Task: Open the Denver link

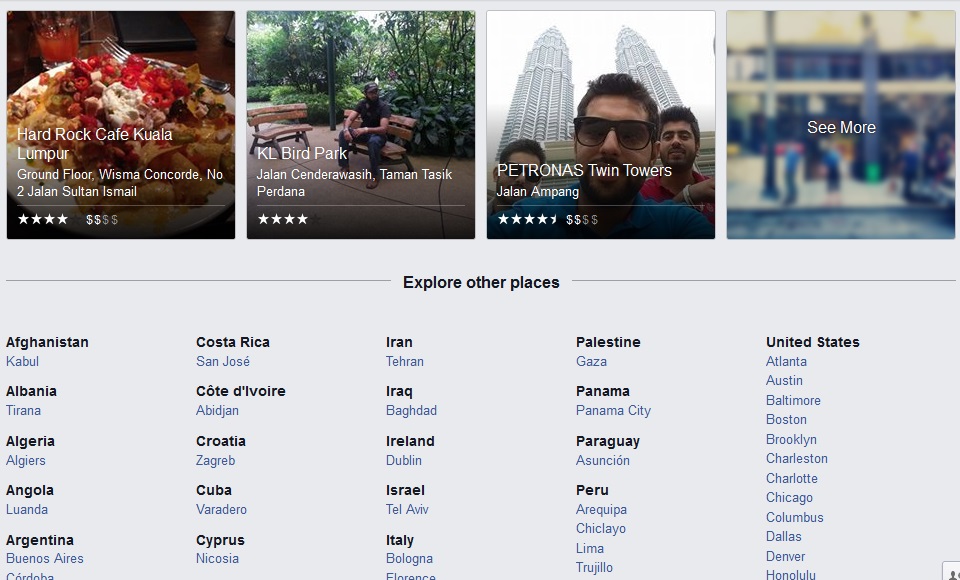Action: pyautogui.click(x=786, y=557)
